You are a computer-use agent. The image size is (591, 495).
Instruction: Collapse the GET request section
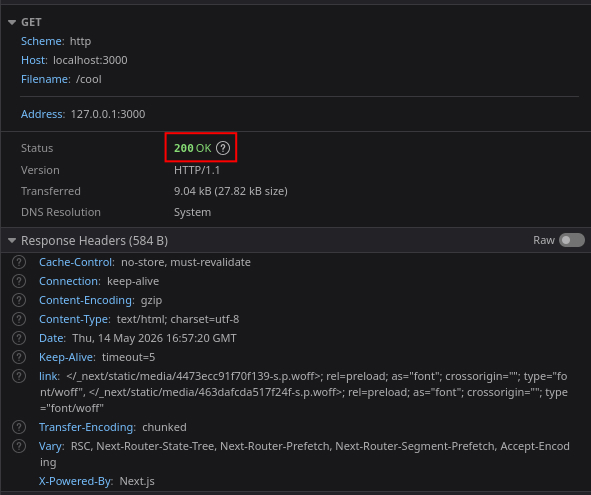[x=12, y=23]
